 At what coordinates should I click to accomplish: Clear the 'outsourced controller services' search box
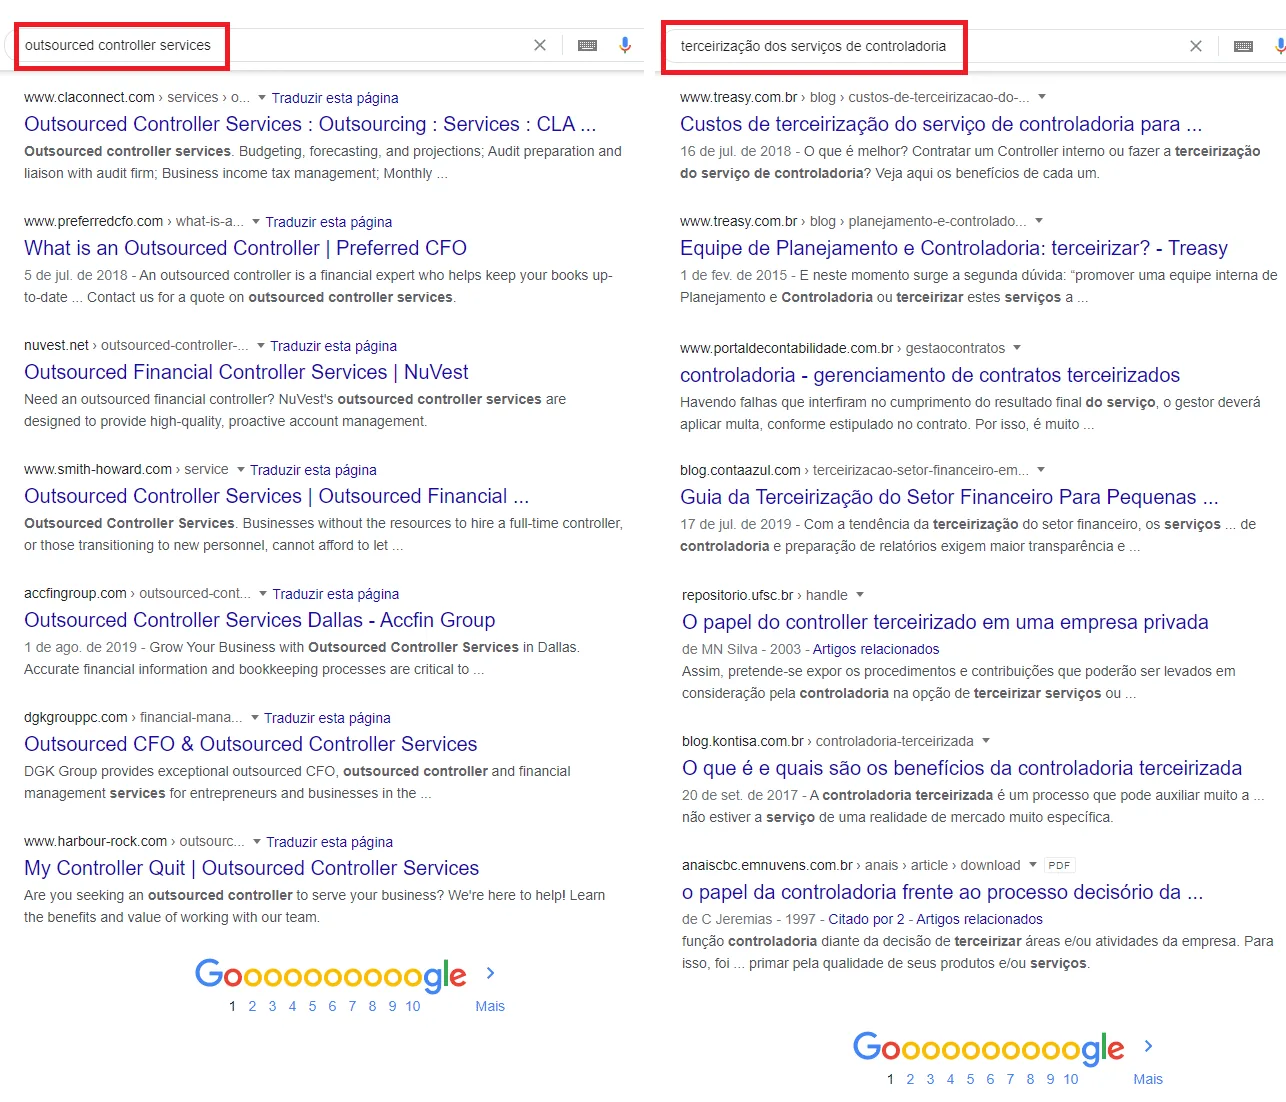540,45
